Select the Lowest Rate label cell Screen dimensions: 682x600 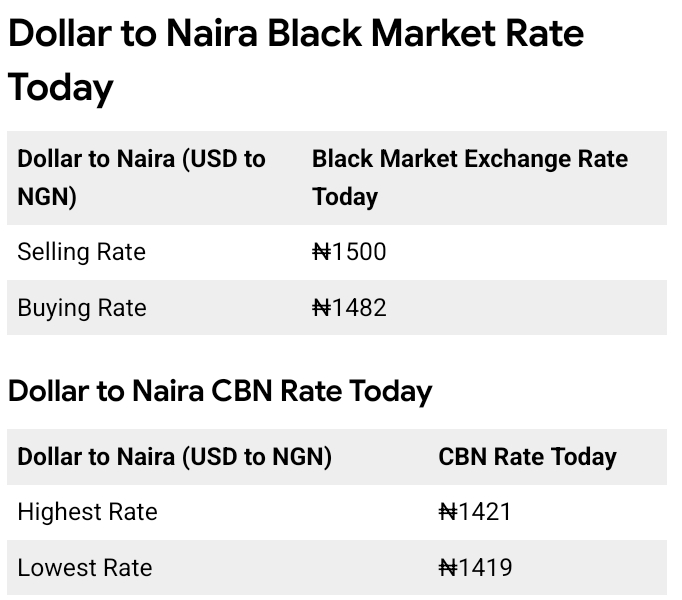(85, 568)
